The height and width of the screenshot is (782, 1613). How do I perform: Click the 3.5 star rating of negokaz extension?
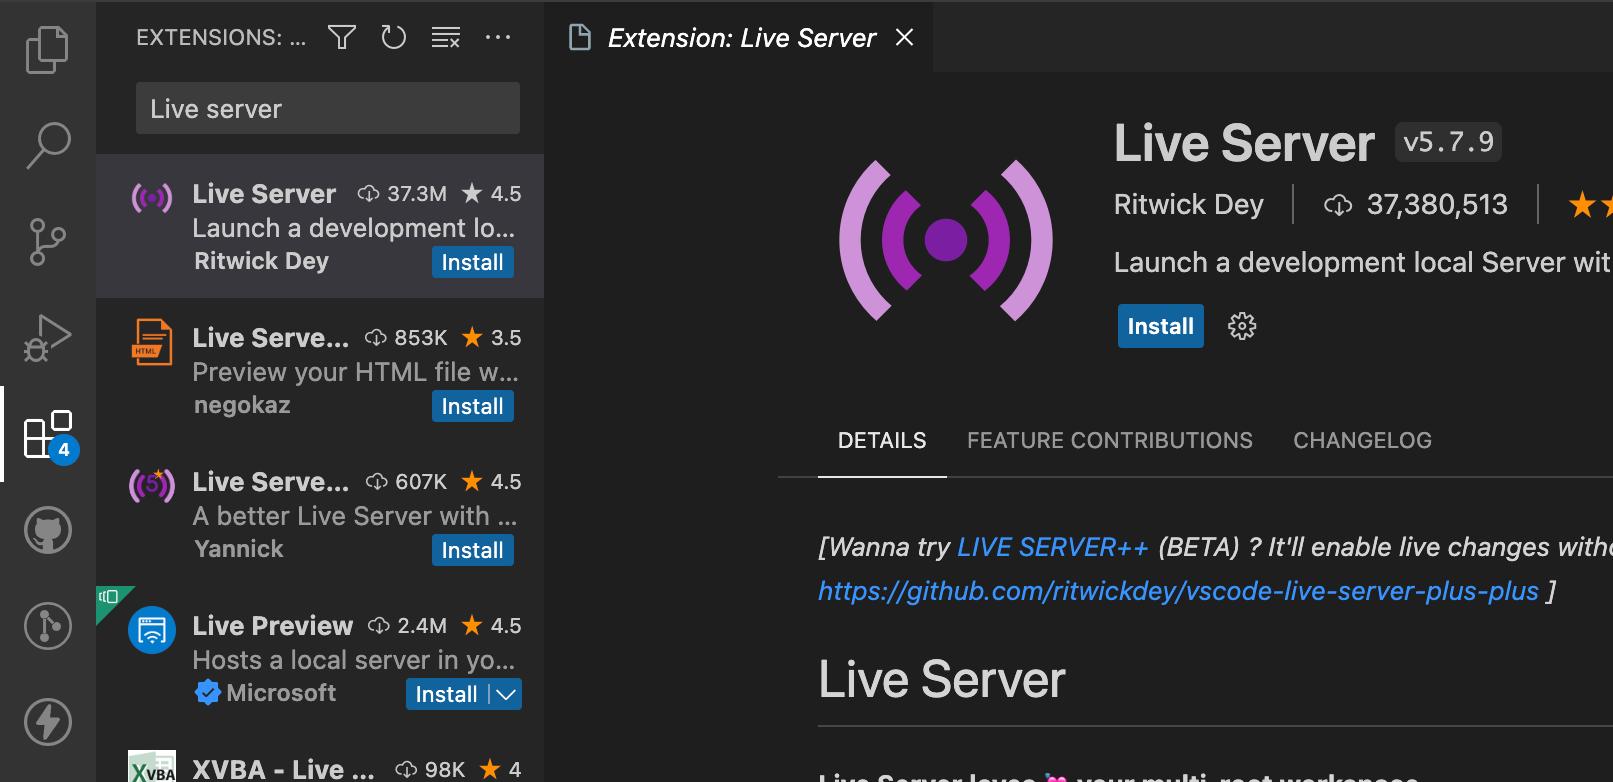(492, 338)
